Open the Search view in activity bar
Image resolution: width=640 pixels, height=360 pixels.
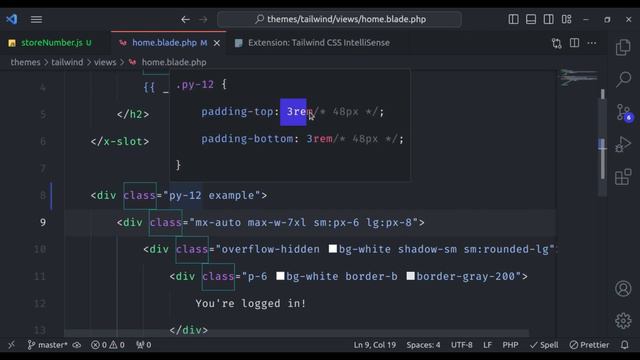pos(623,79)
